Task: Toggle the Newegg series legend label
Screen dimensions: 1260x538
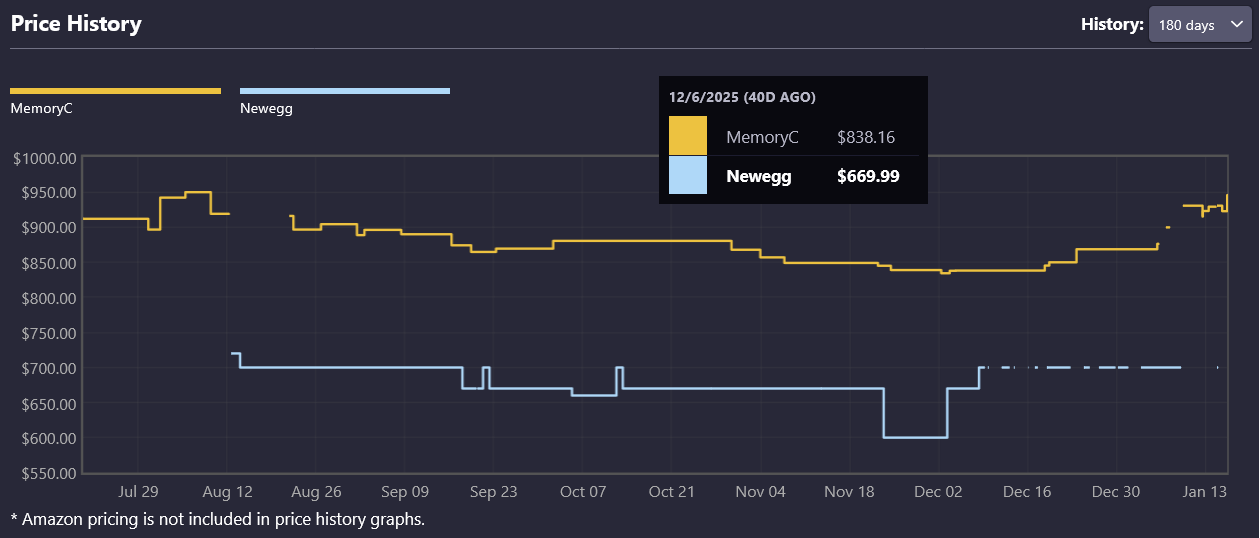Action: [266, 109]
